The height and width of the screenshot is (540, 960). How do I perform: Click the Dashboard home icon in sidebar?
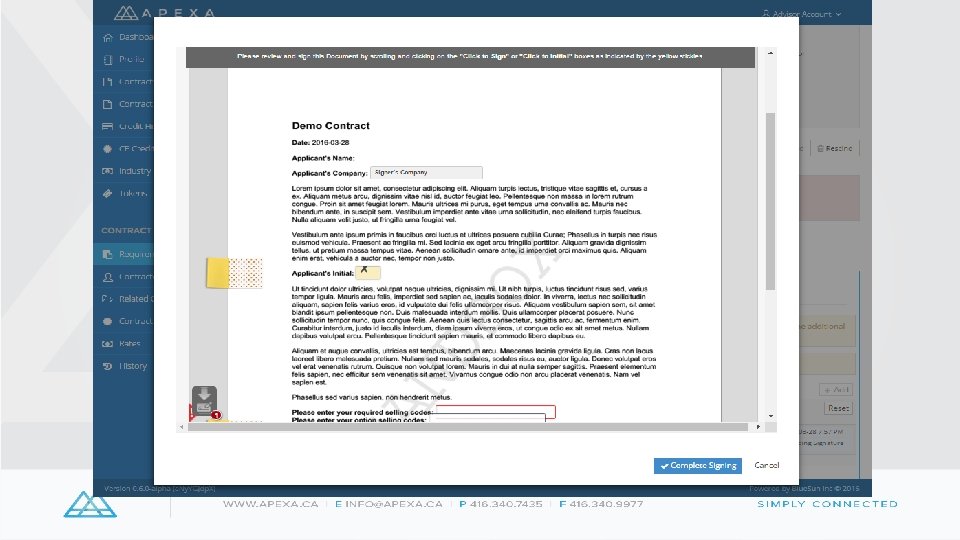(x=108, y=37)
